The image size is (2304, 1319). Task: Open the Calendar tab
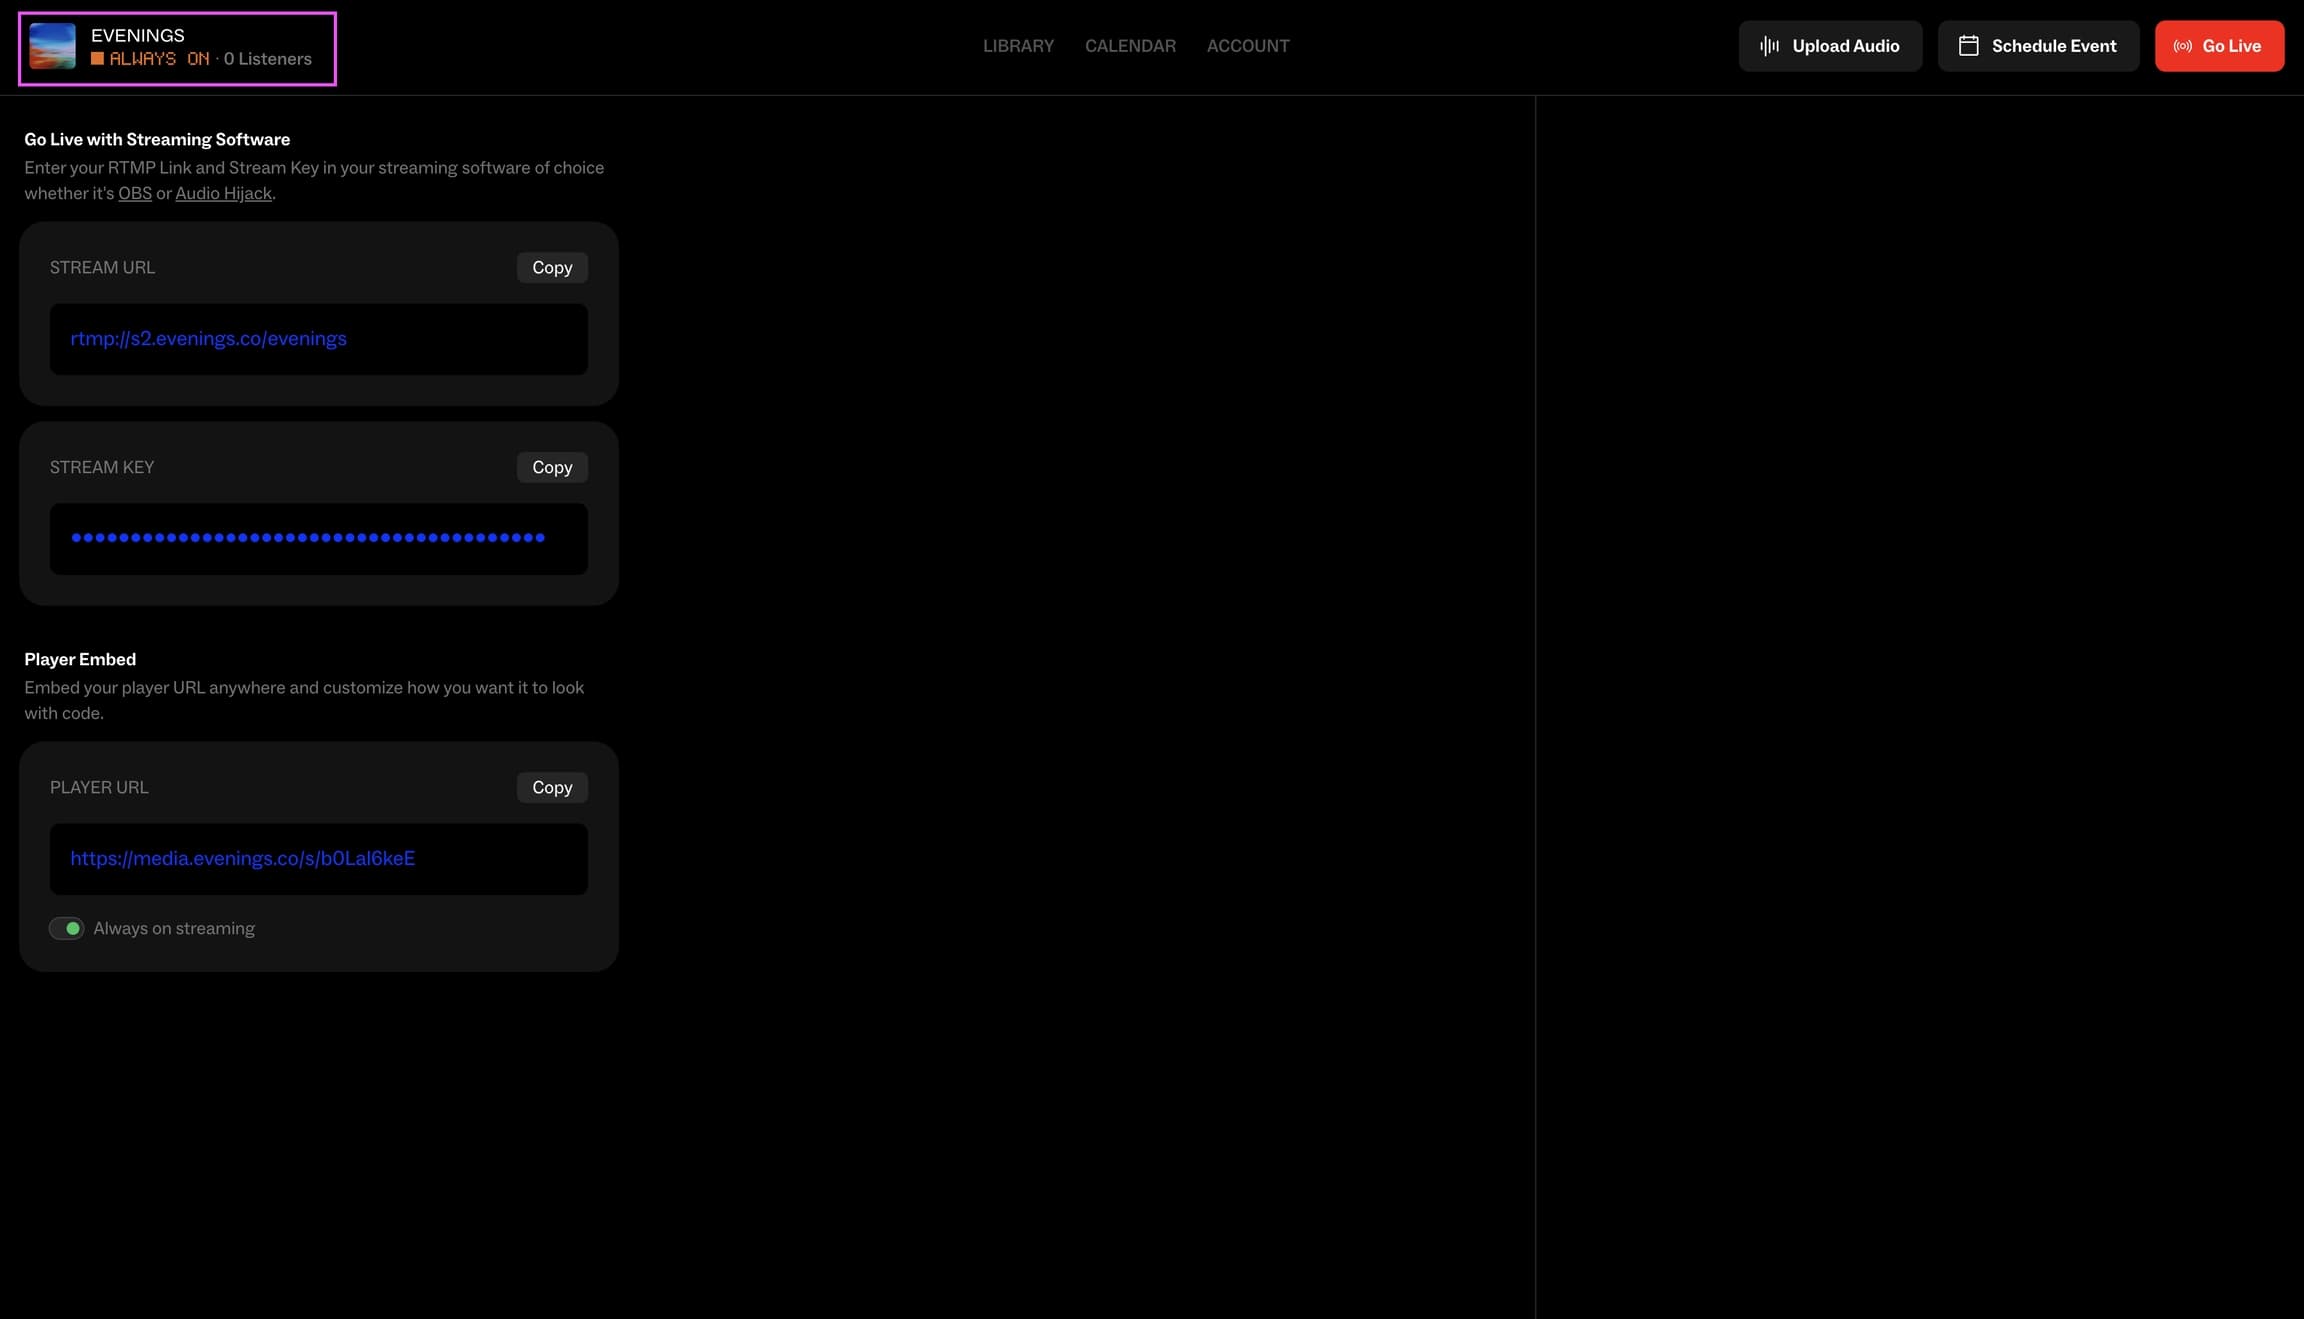tap(1130, 46)
